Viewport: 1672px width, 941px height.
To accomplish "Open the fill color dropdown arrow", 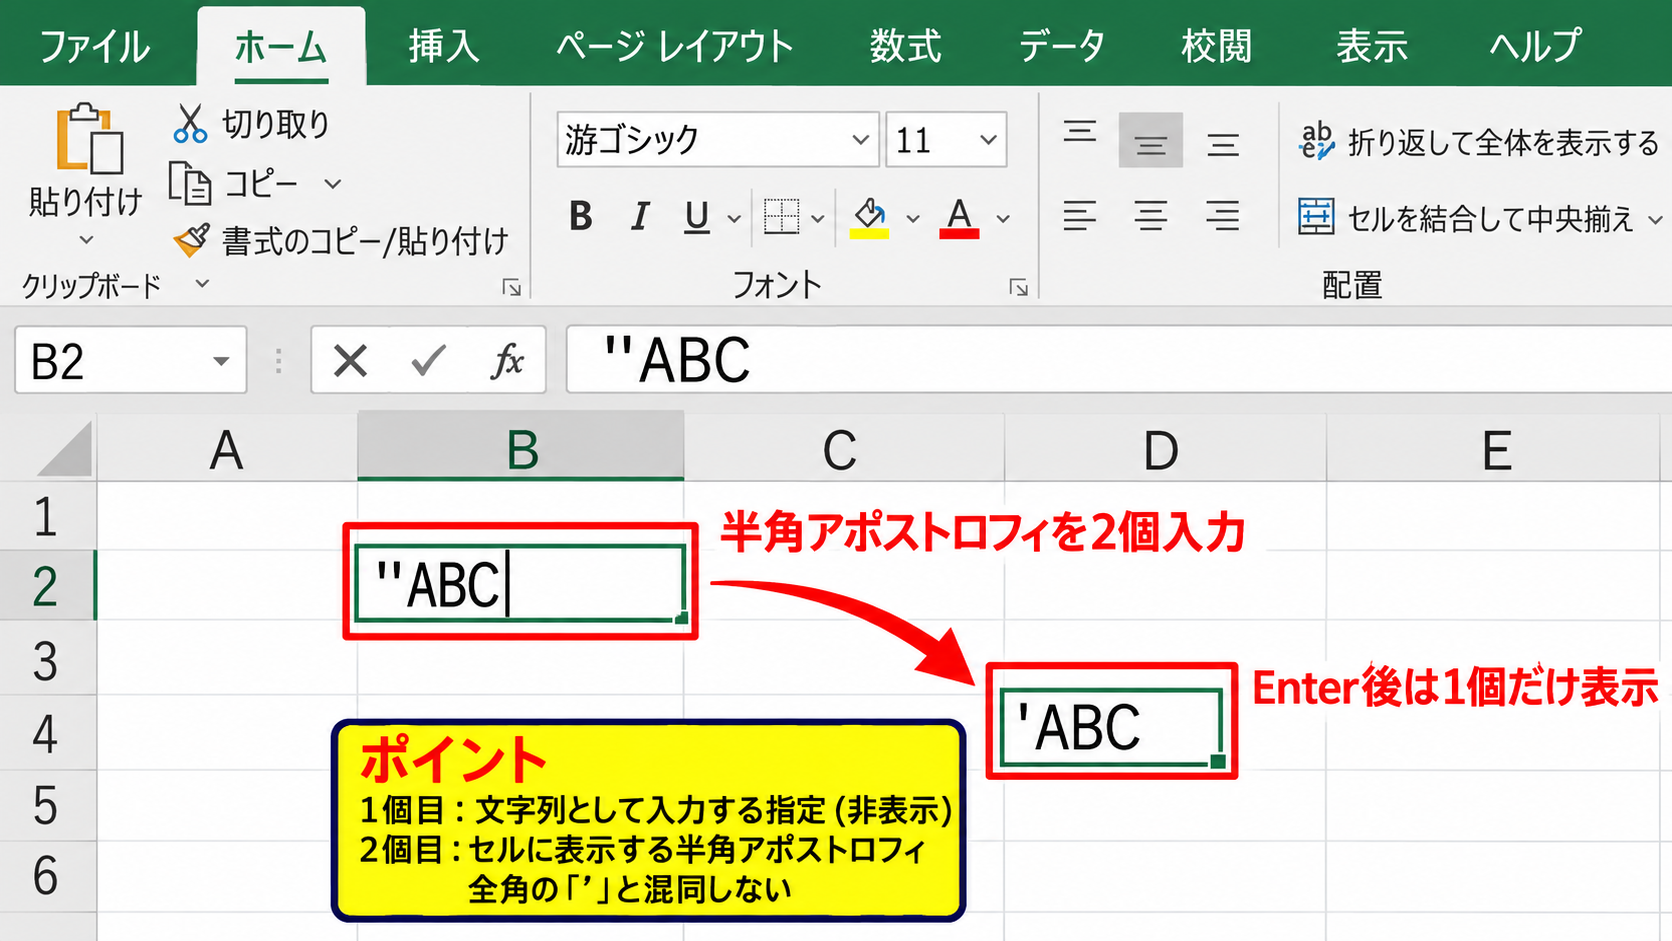I will 912,218.
